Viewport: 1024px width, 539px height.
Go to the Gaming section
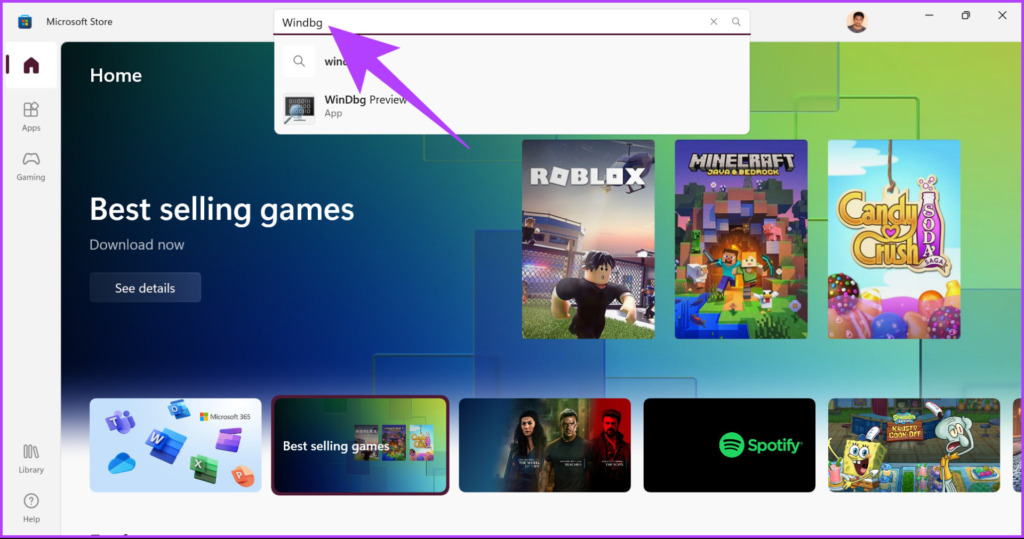click(x=31, y=166)
